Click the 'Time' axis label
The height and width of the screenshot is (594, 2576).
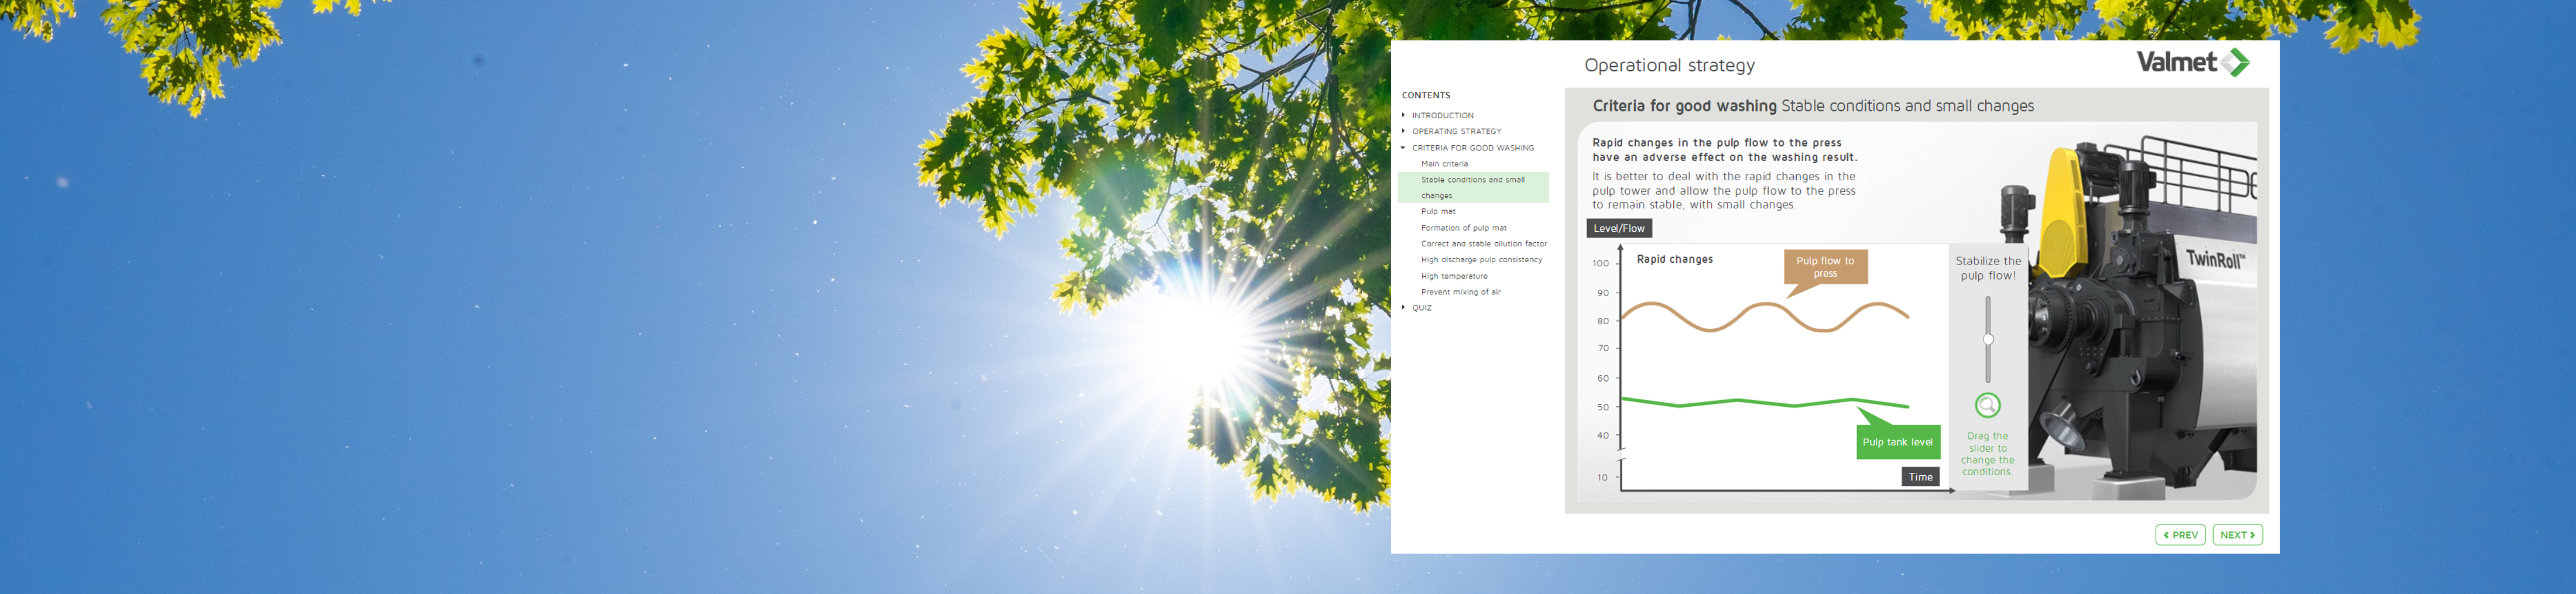point(1920,477)
